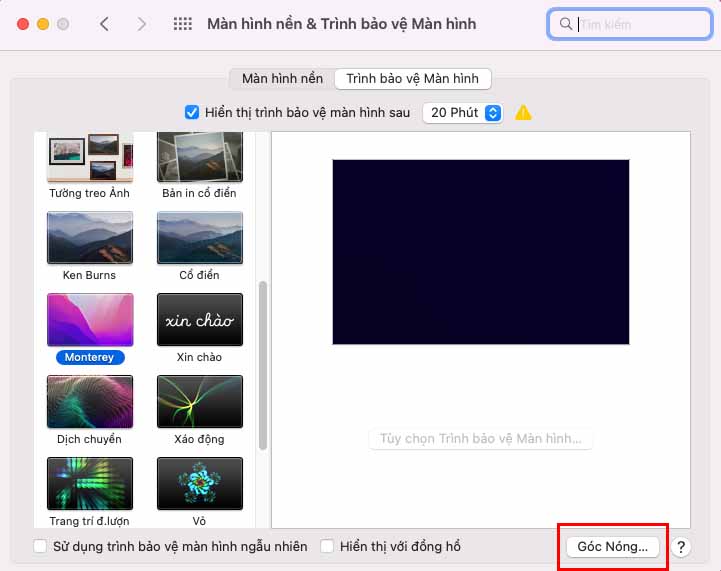Open the Góc Nóng... button

(x=612, y=547)
